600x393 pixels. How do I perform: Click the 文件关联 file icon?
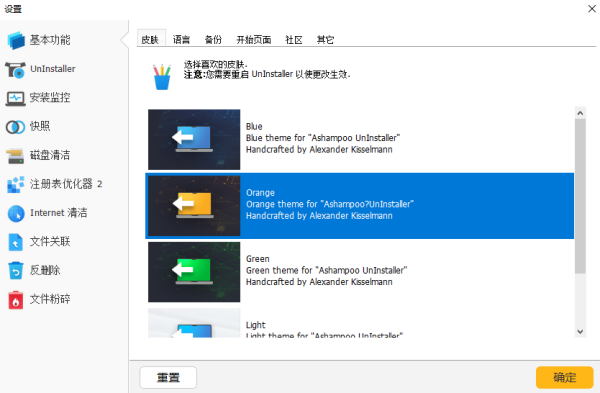click(16, 242)
